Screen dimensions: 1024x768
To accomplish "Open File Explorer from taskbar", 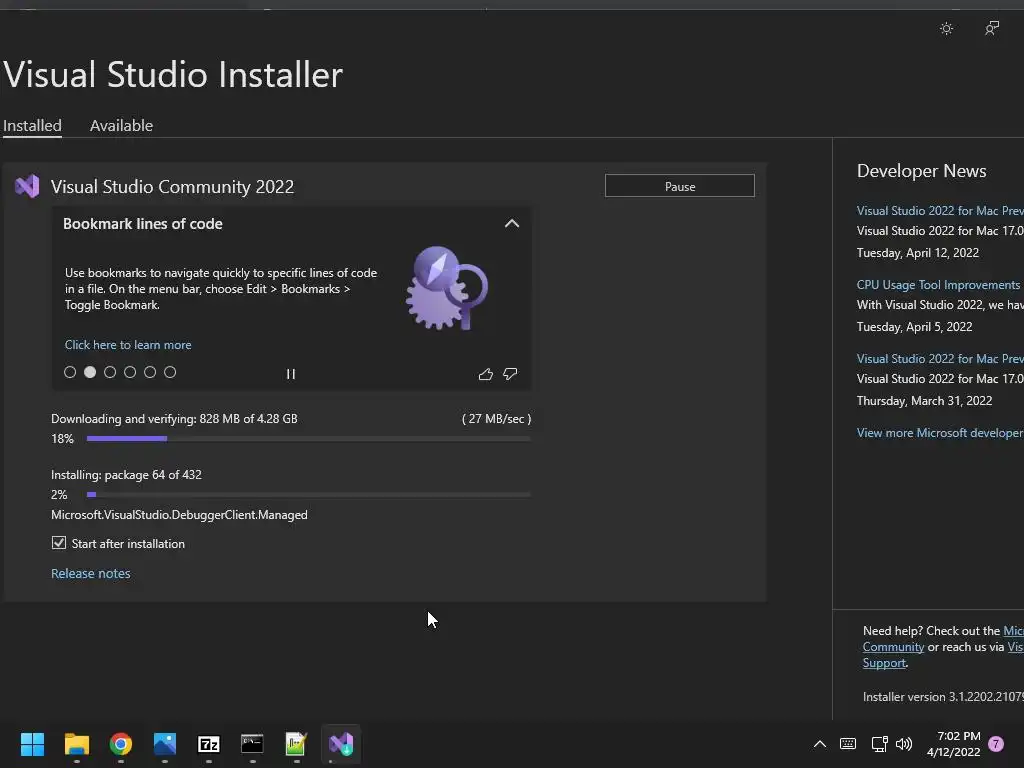I will [76, 744].
